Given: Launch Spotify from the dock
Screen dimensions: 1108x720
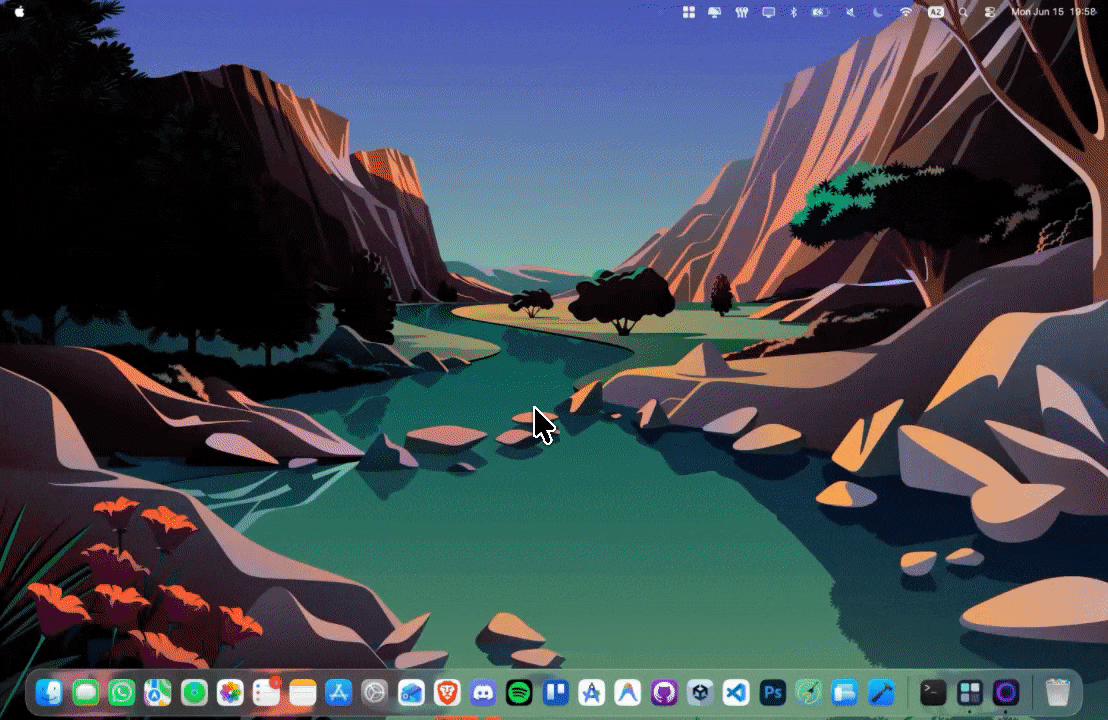Looking at the screenshot, I should (519, 692).
